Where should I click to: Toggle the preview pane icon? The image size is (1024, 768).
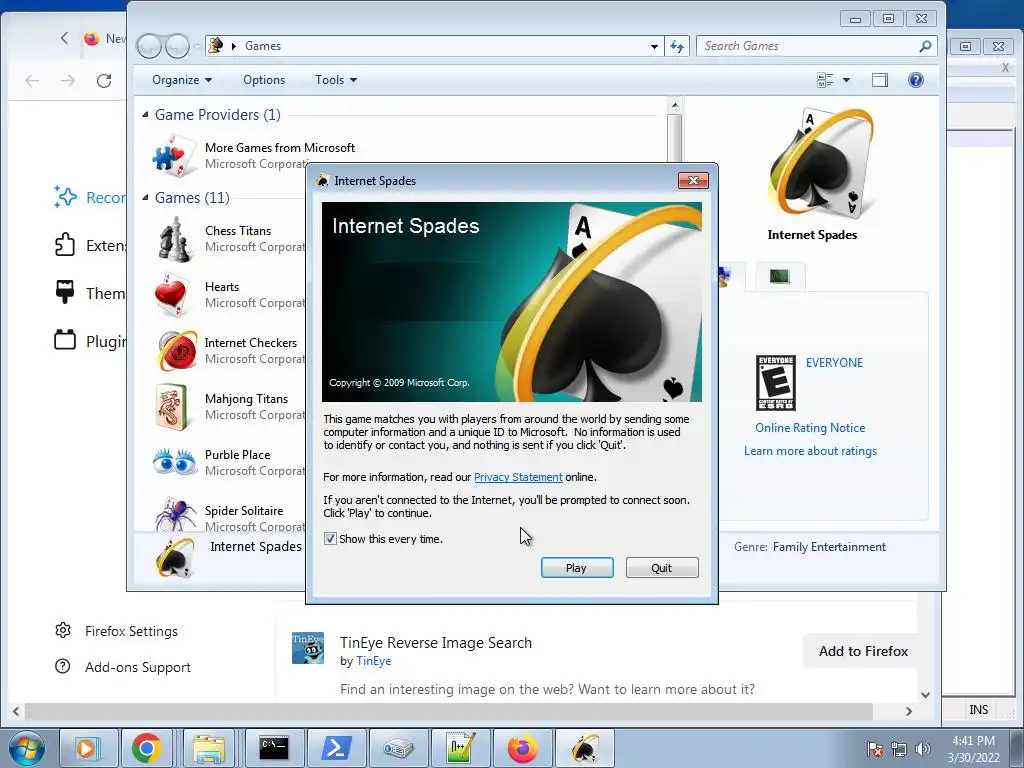coord(880,80)
